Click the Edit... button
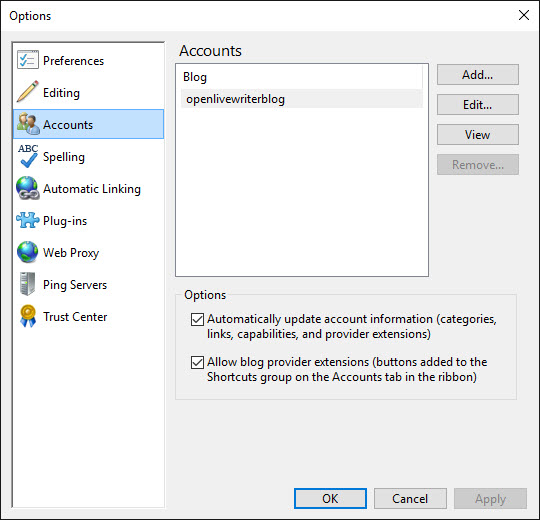The height and width of the screenshot is (520, 540). coord(478,104)
